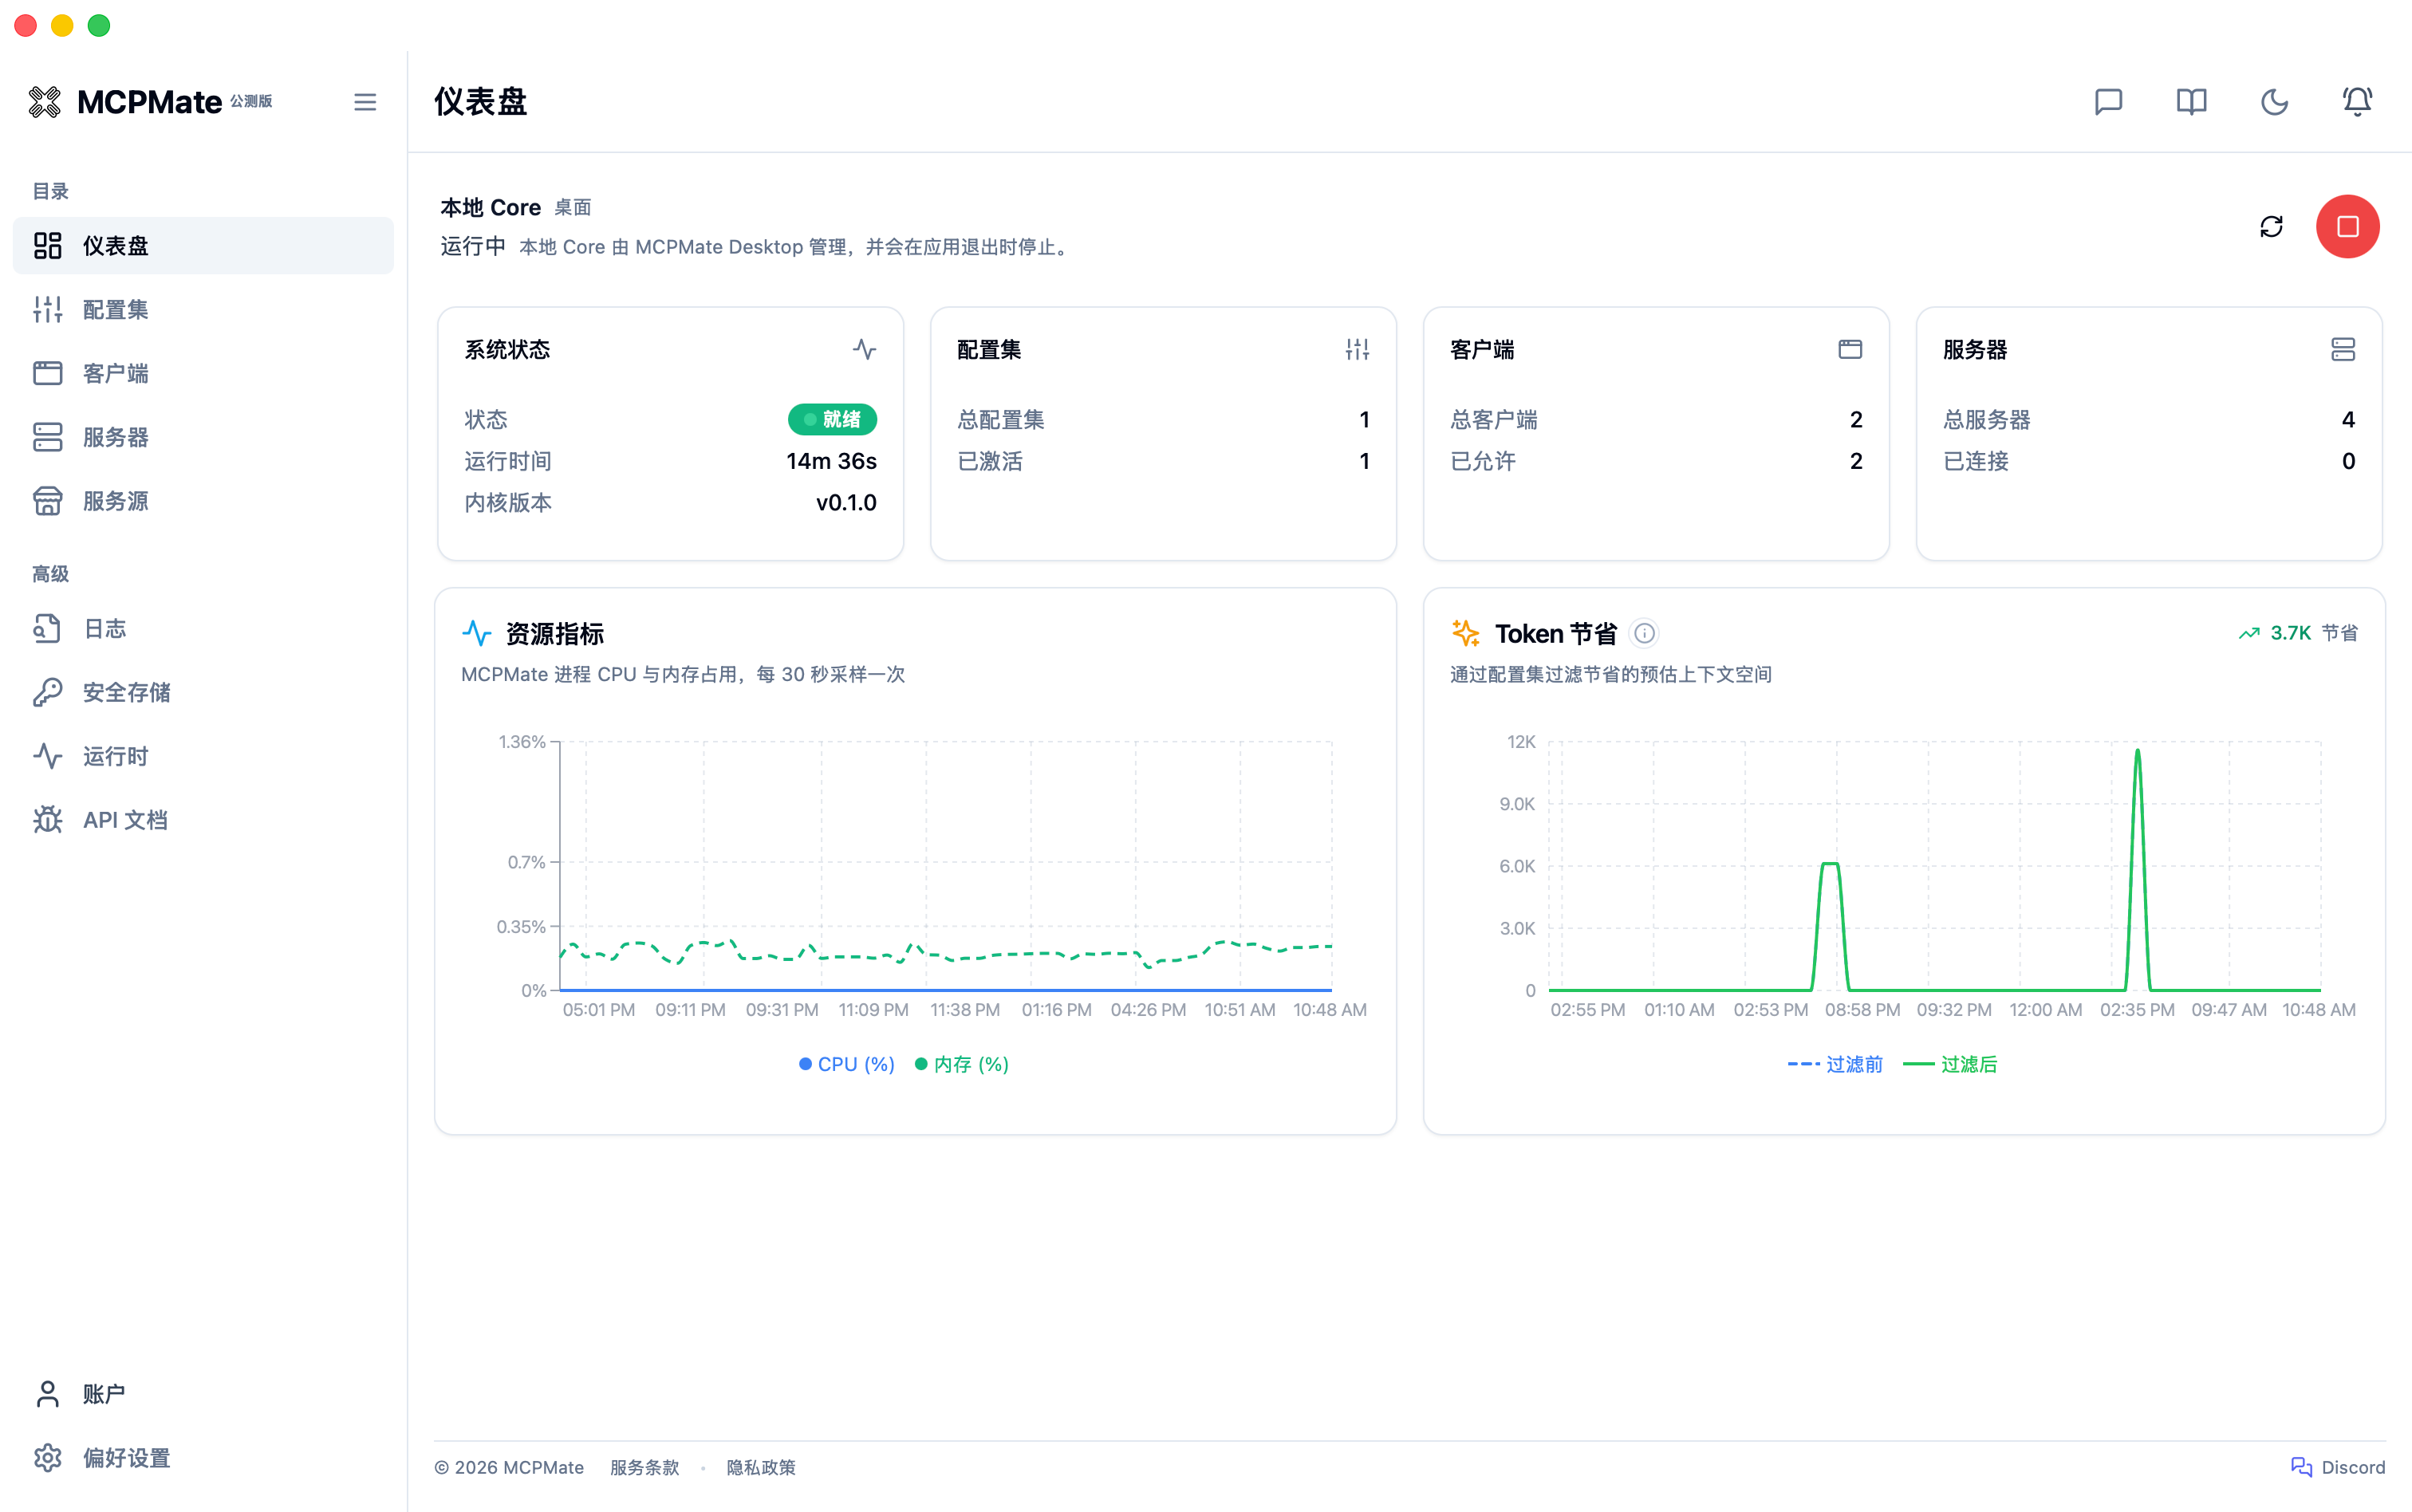Open the 系统状态 card title
Image resolution: width=2412 pixels, height=1512 pixels.
[x=507, y=350]
